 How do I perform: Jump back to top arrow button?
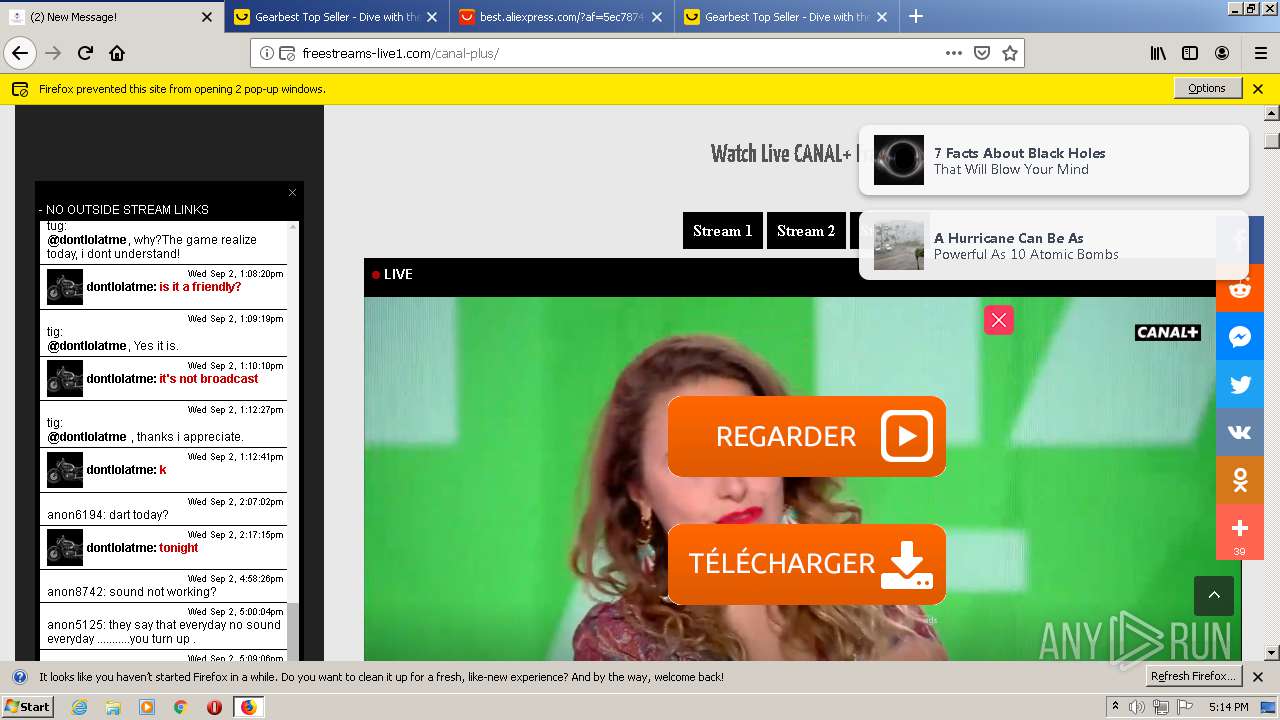click(x=1214, y=596)
